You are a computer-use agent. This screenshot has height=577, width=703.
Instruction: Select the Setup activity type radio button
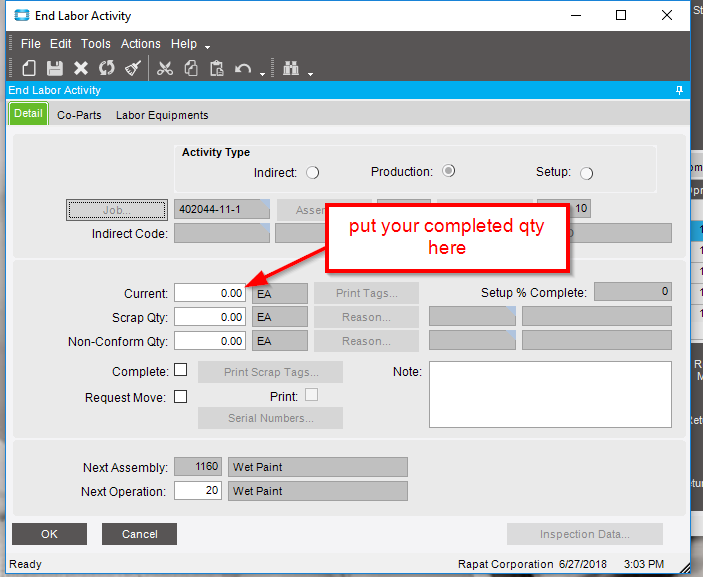pos(586,173)
